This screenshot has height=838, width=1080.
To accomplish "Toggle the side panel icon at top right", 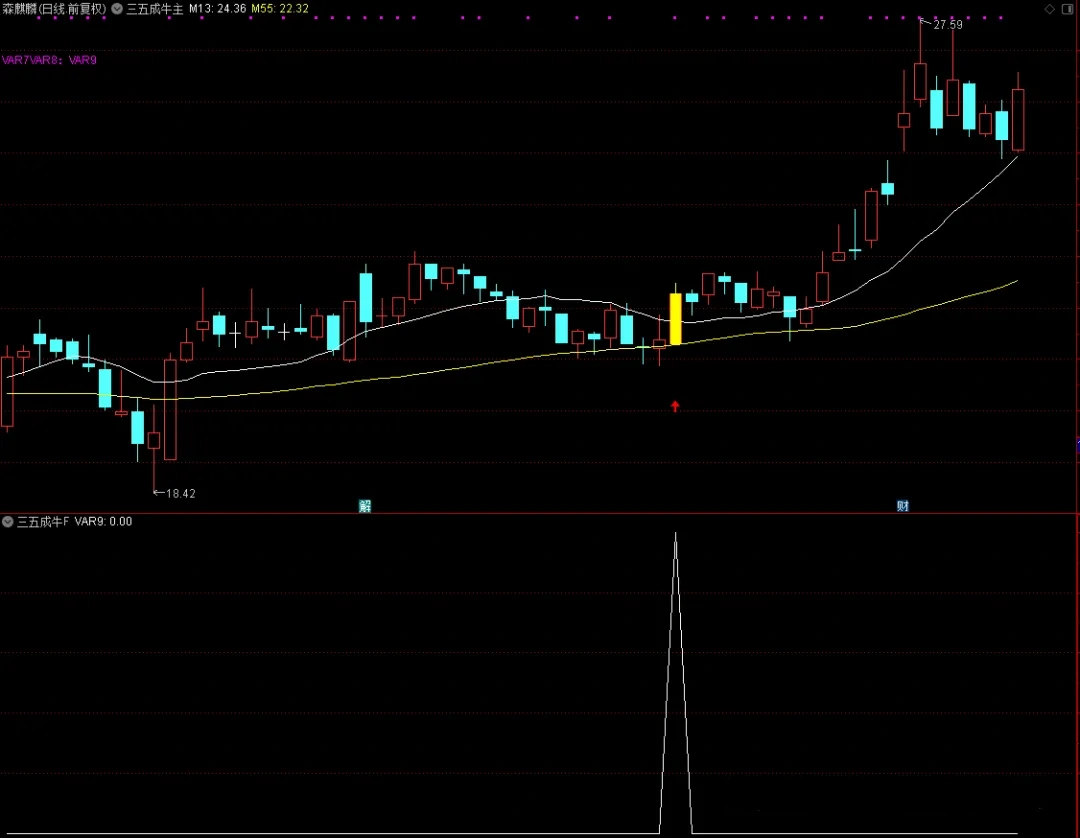I will coord(1068,9).
